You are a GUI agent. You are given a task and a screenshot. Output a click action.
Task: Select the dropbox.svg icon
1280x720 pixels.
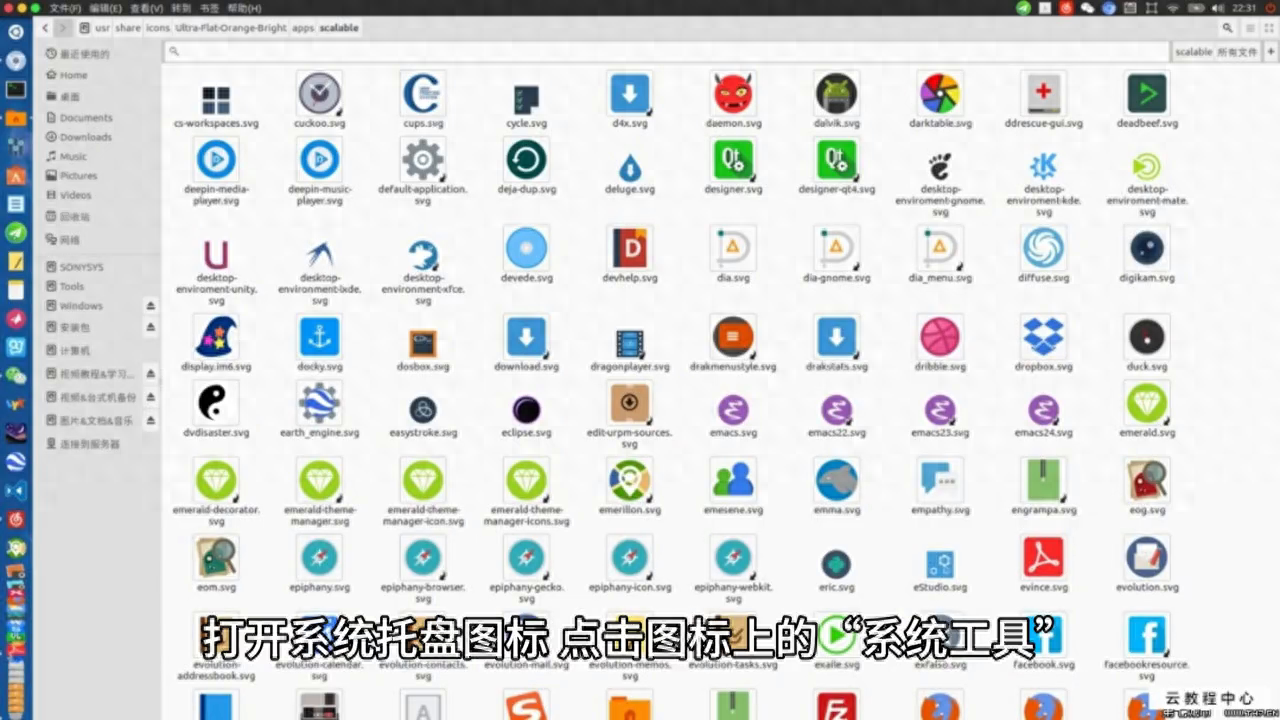click(x=1043, y=337)
